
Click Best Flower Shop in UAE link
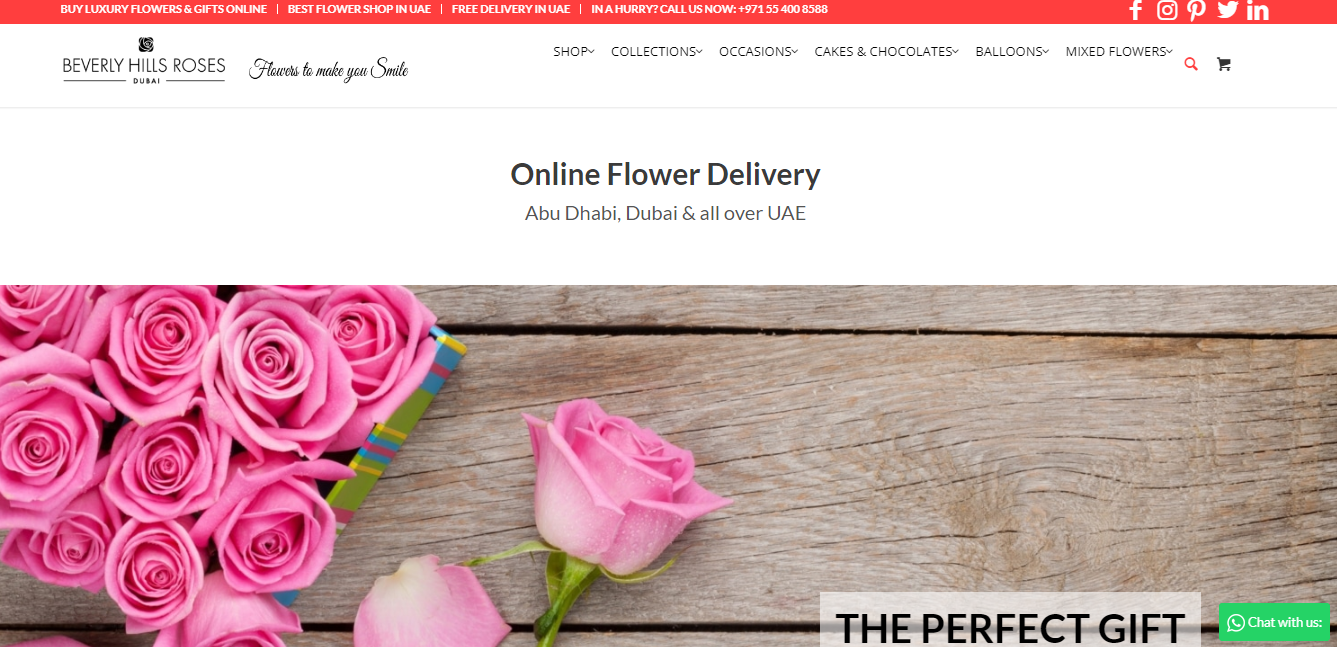pos(359,9)
